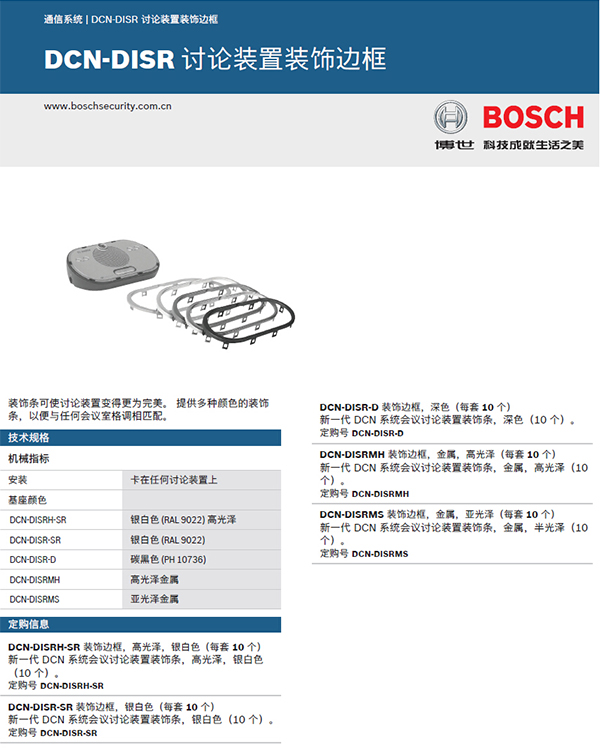Open the www.boschsecurity.com.cn link
This screenshot has height=751, width=600.
(x=108, y=106)
